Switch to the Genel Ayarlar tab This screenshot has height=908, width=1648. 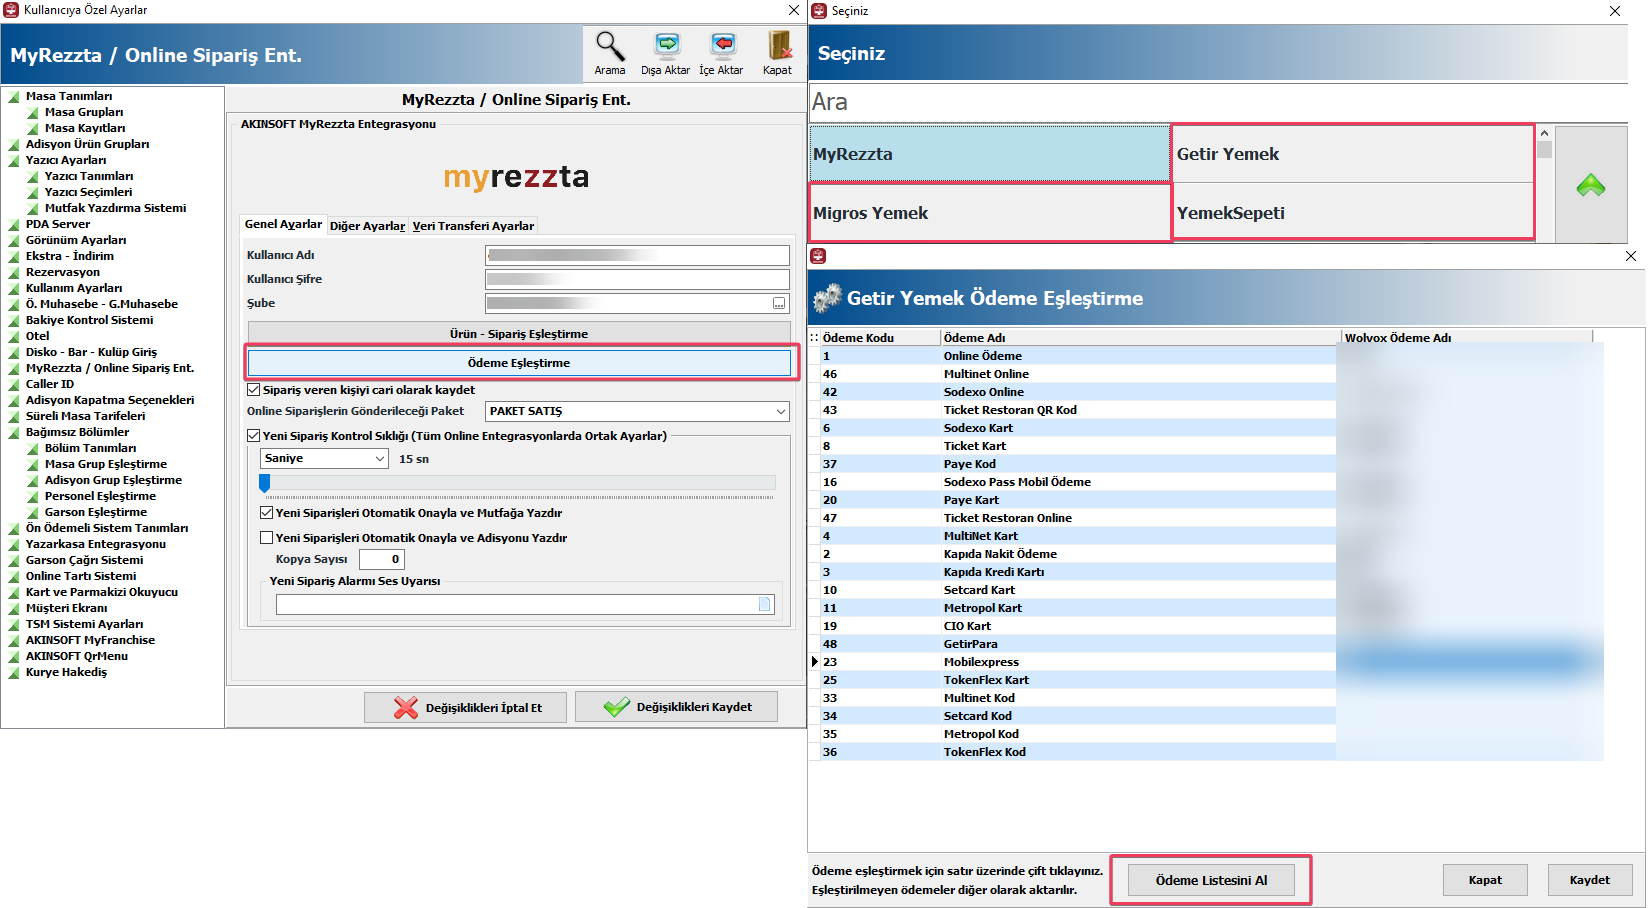click(284, 225)
